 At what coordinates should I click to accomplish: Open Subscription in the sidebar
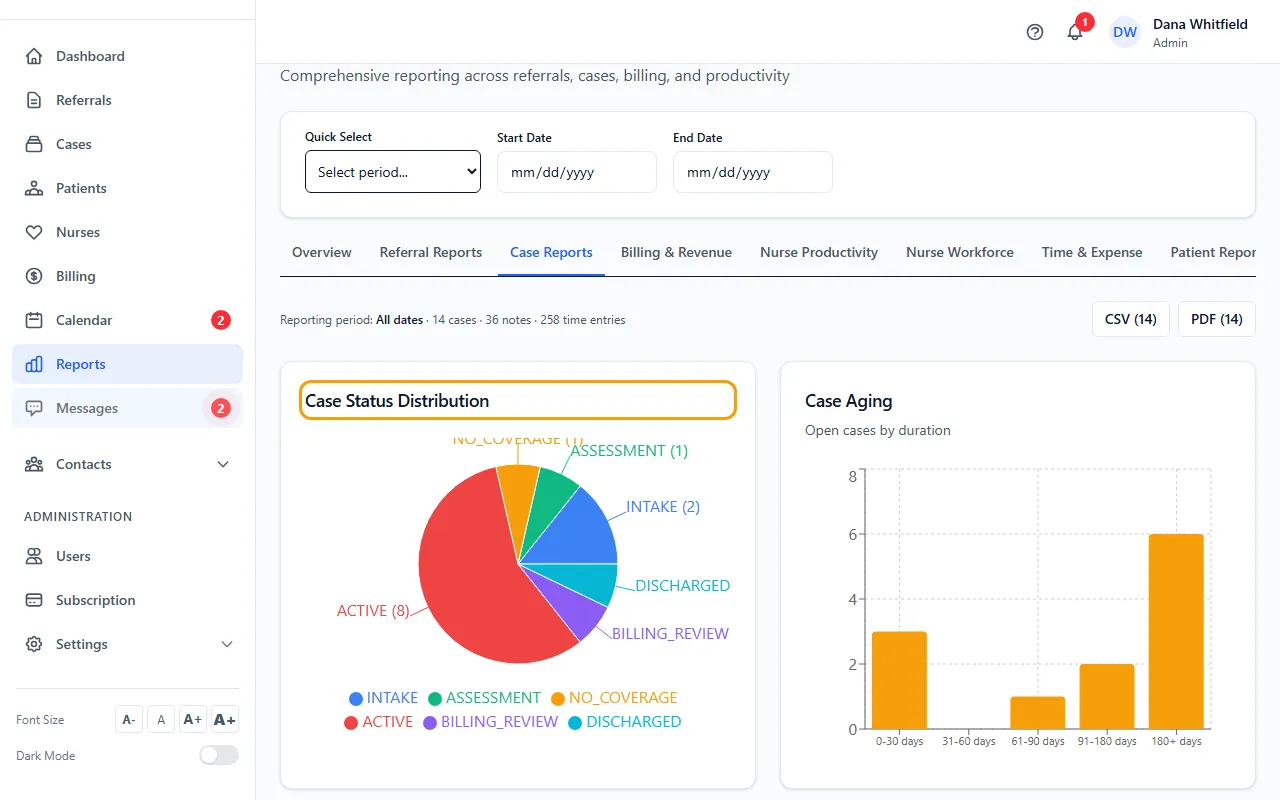127,600
